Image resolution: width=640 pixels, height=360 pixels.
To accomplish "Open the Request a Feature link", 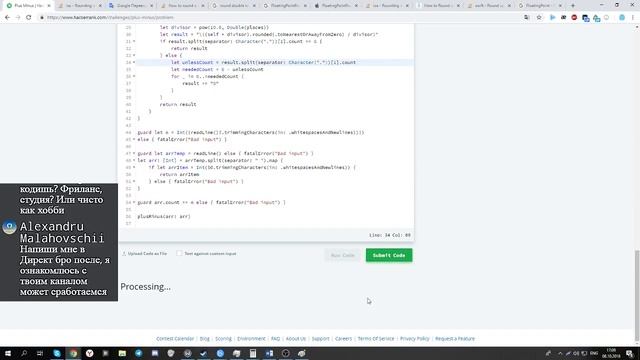I will (455, 338).
